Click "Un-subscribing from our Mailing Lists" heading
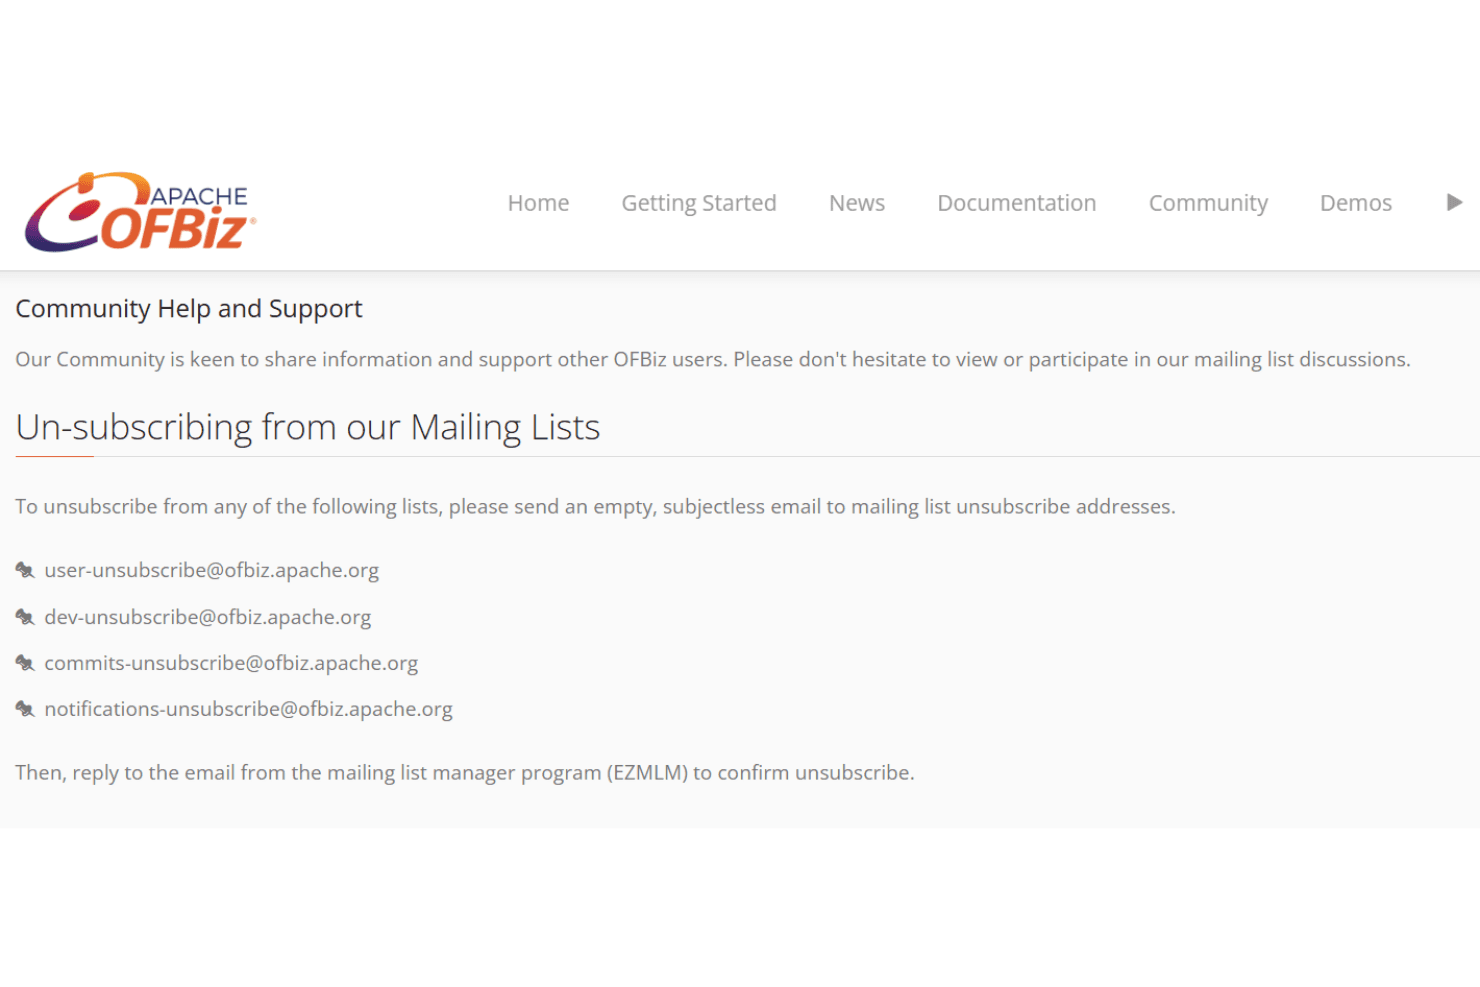Viewport: 1480px width, 987px height. click(308, 428)
